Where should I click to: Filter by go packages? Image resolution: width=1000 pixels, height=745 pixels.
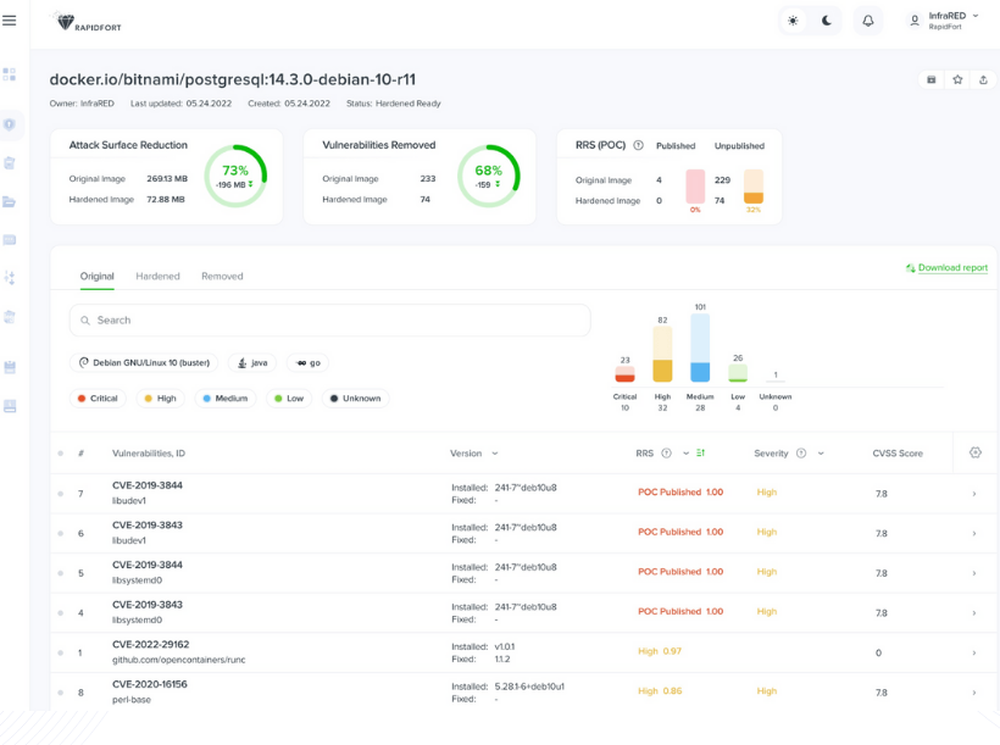coord(308,363)
